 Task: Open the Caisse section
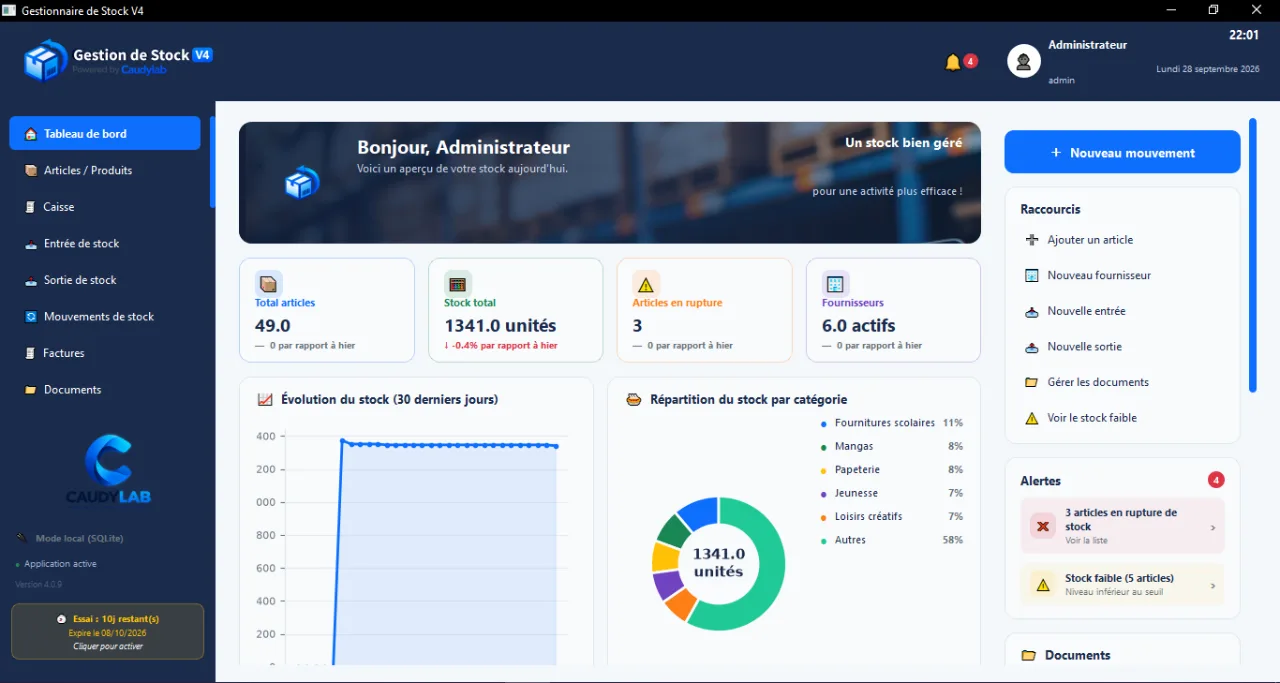click(x=105, y=207)
